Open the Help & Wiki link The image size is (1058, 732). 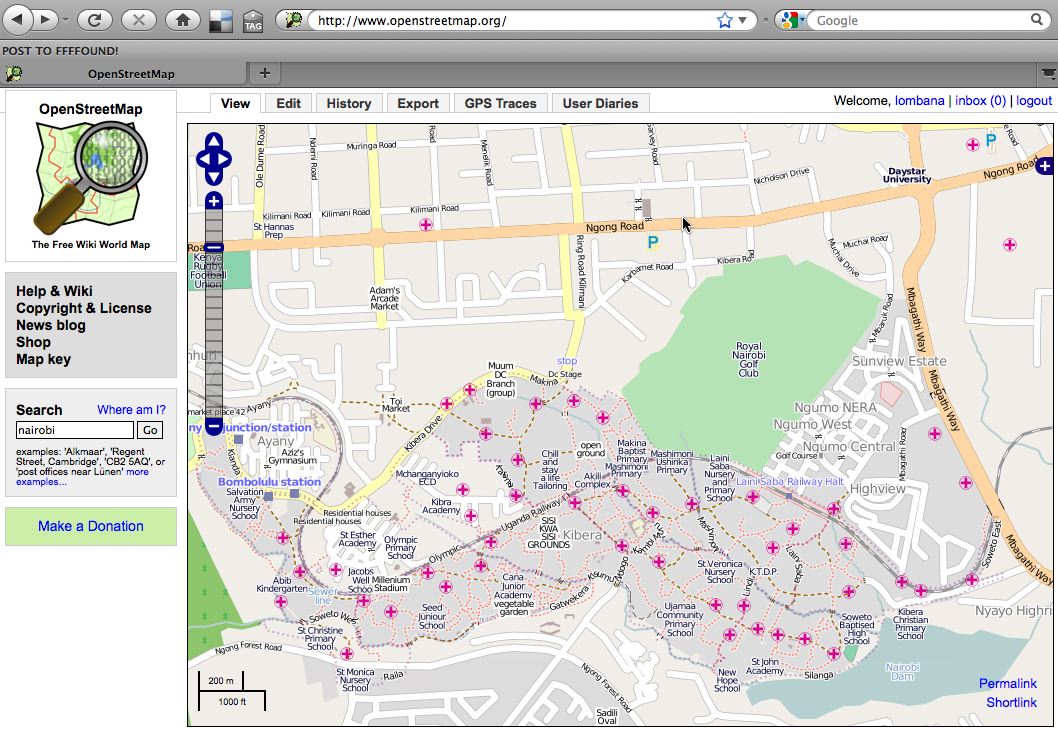54,291
